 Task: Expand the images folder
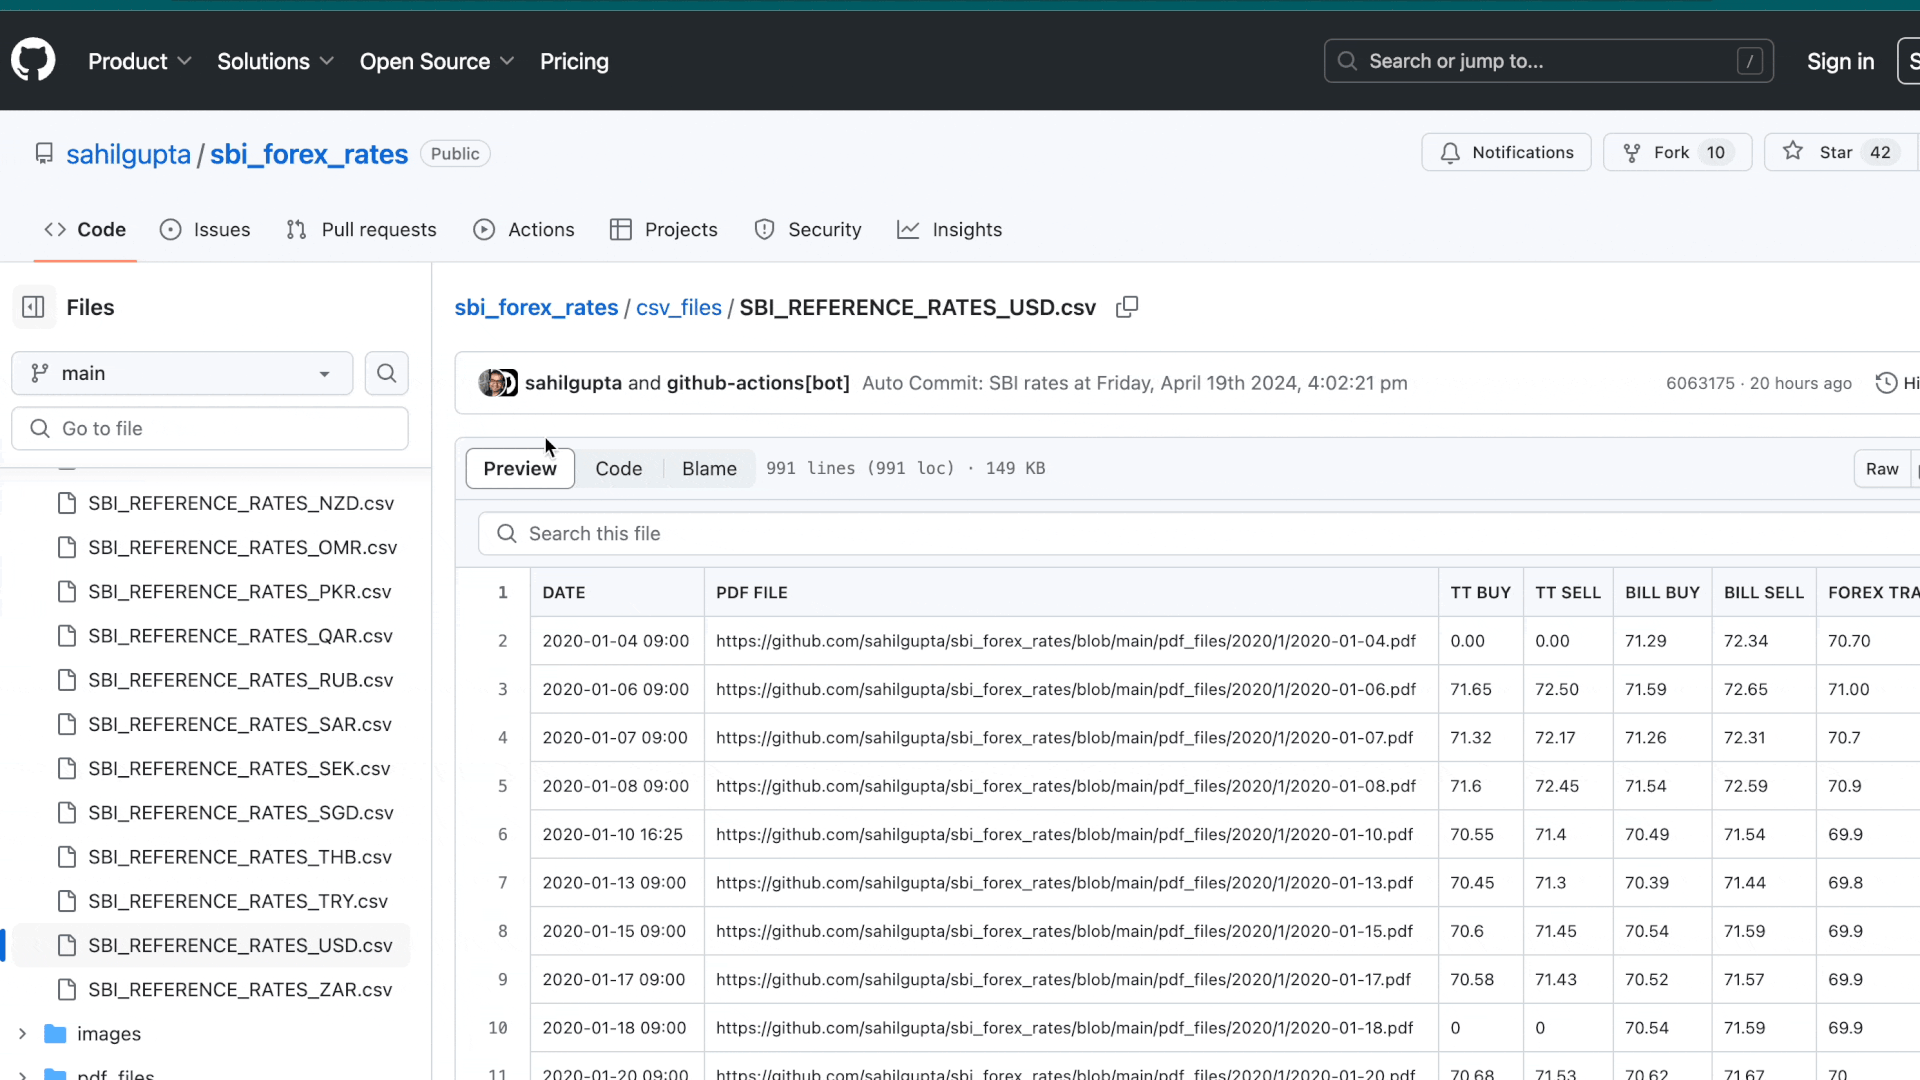tap(23, 1033)
